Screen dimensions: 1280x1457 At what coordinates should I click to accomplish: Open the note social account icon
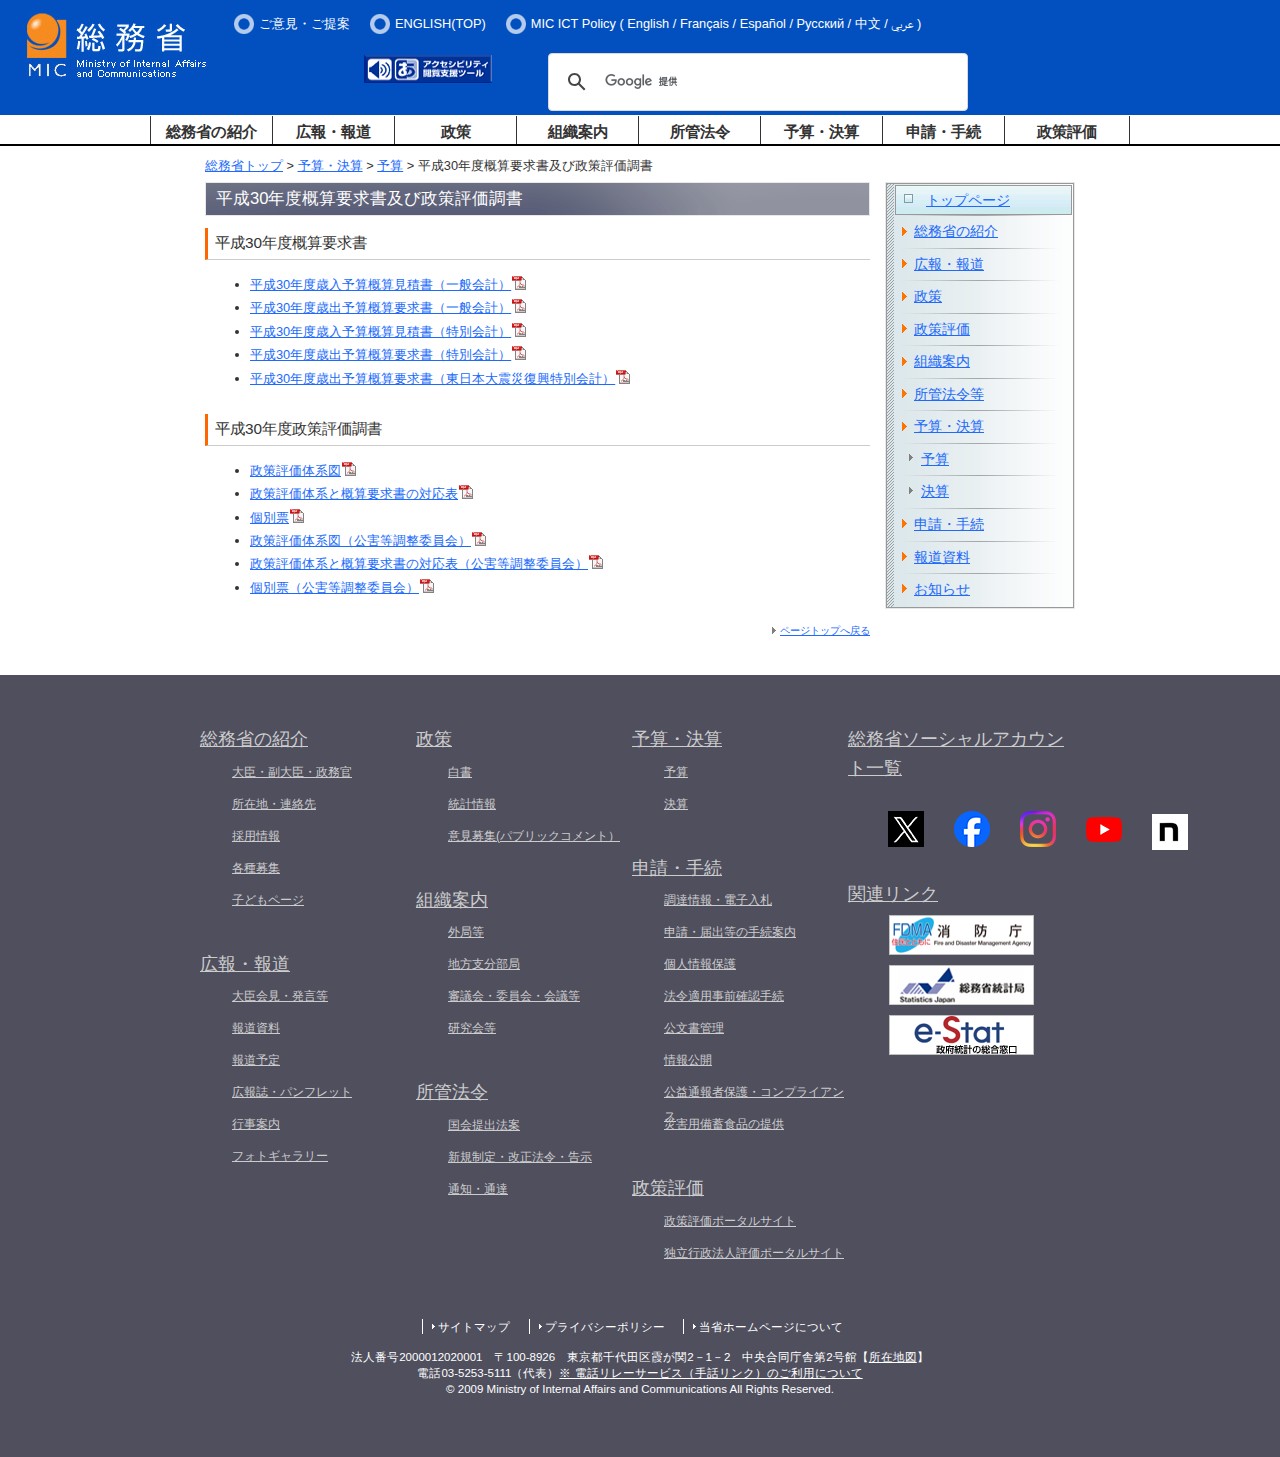point(1170,832)
